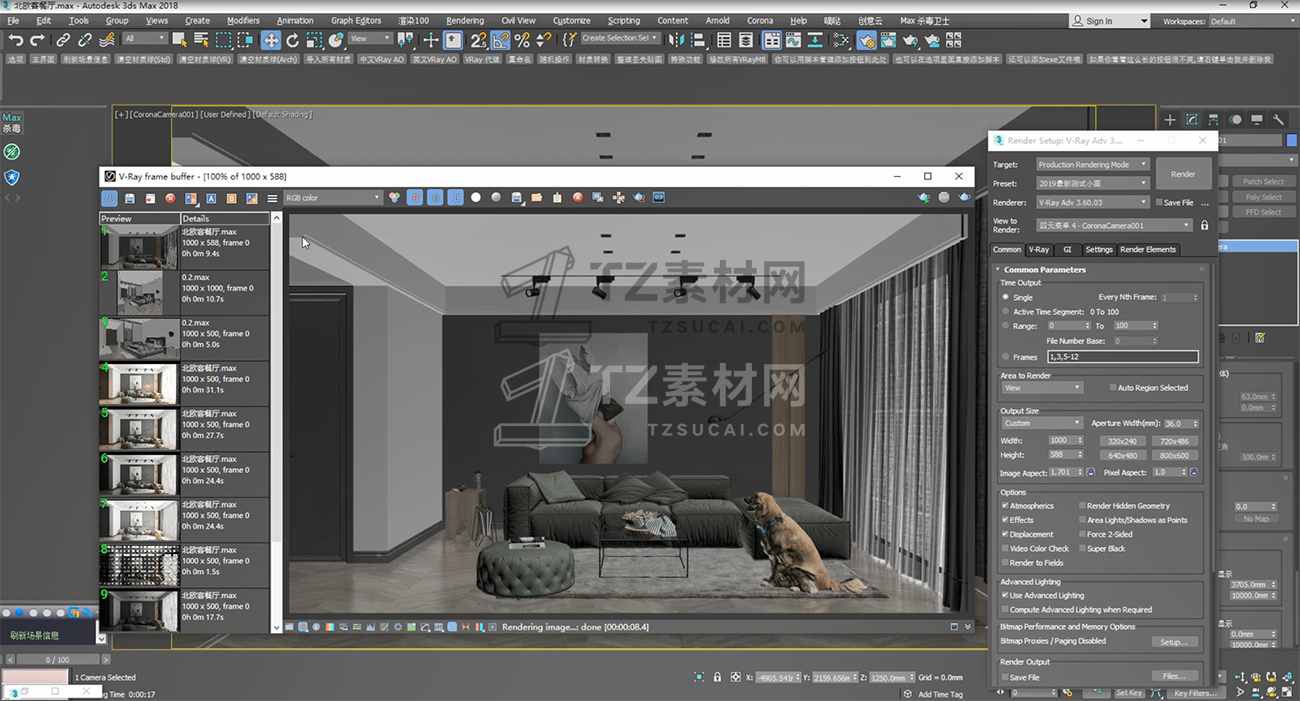Open the Area to Render View dropdown

pos(1042,388)
